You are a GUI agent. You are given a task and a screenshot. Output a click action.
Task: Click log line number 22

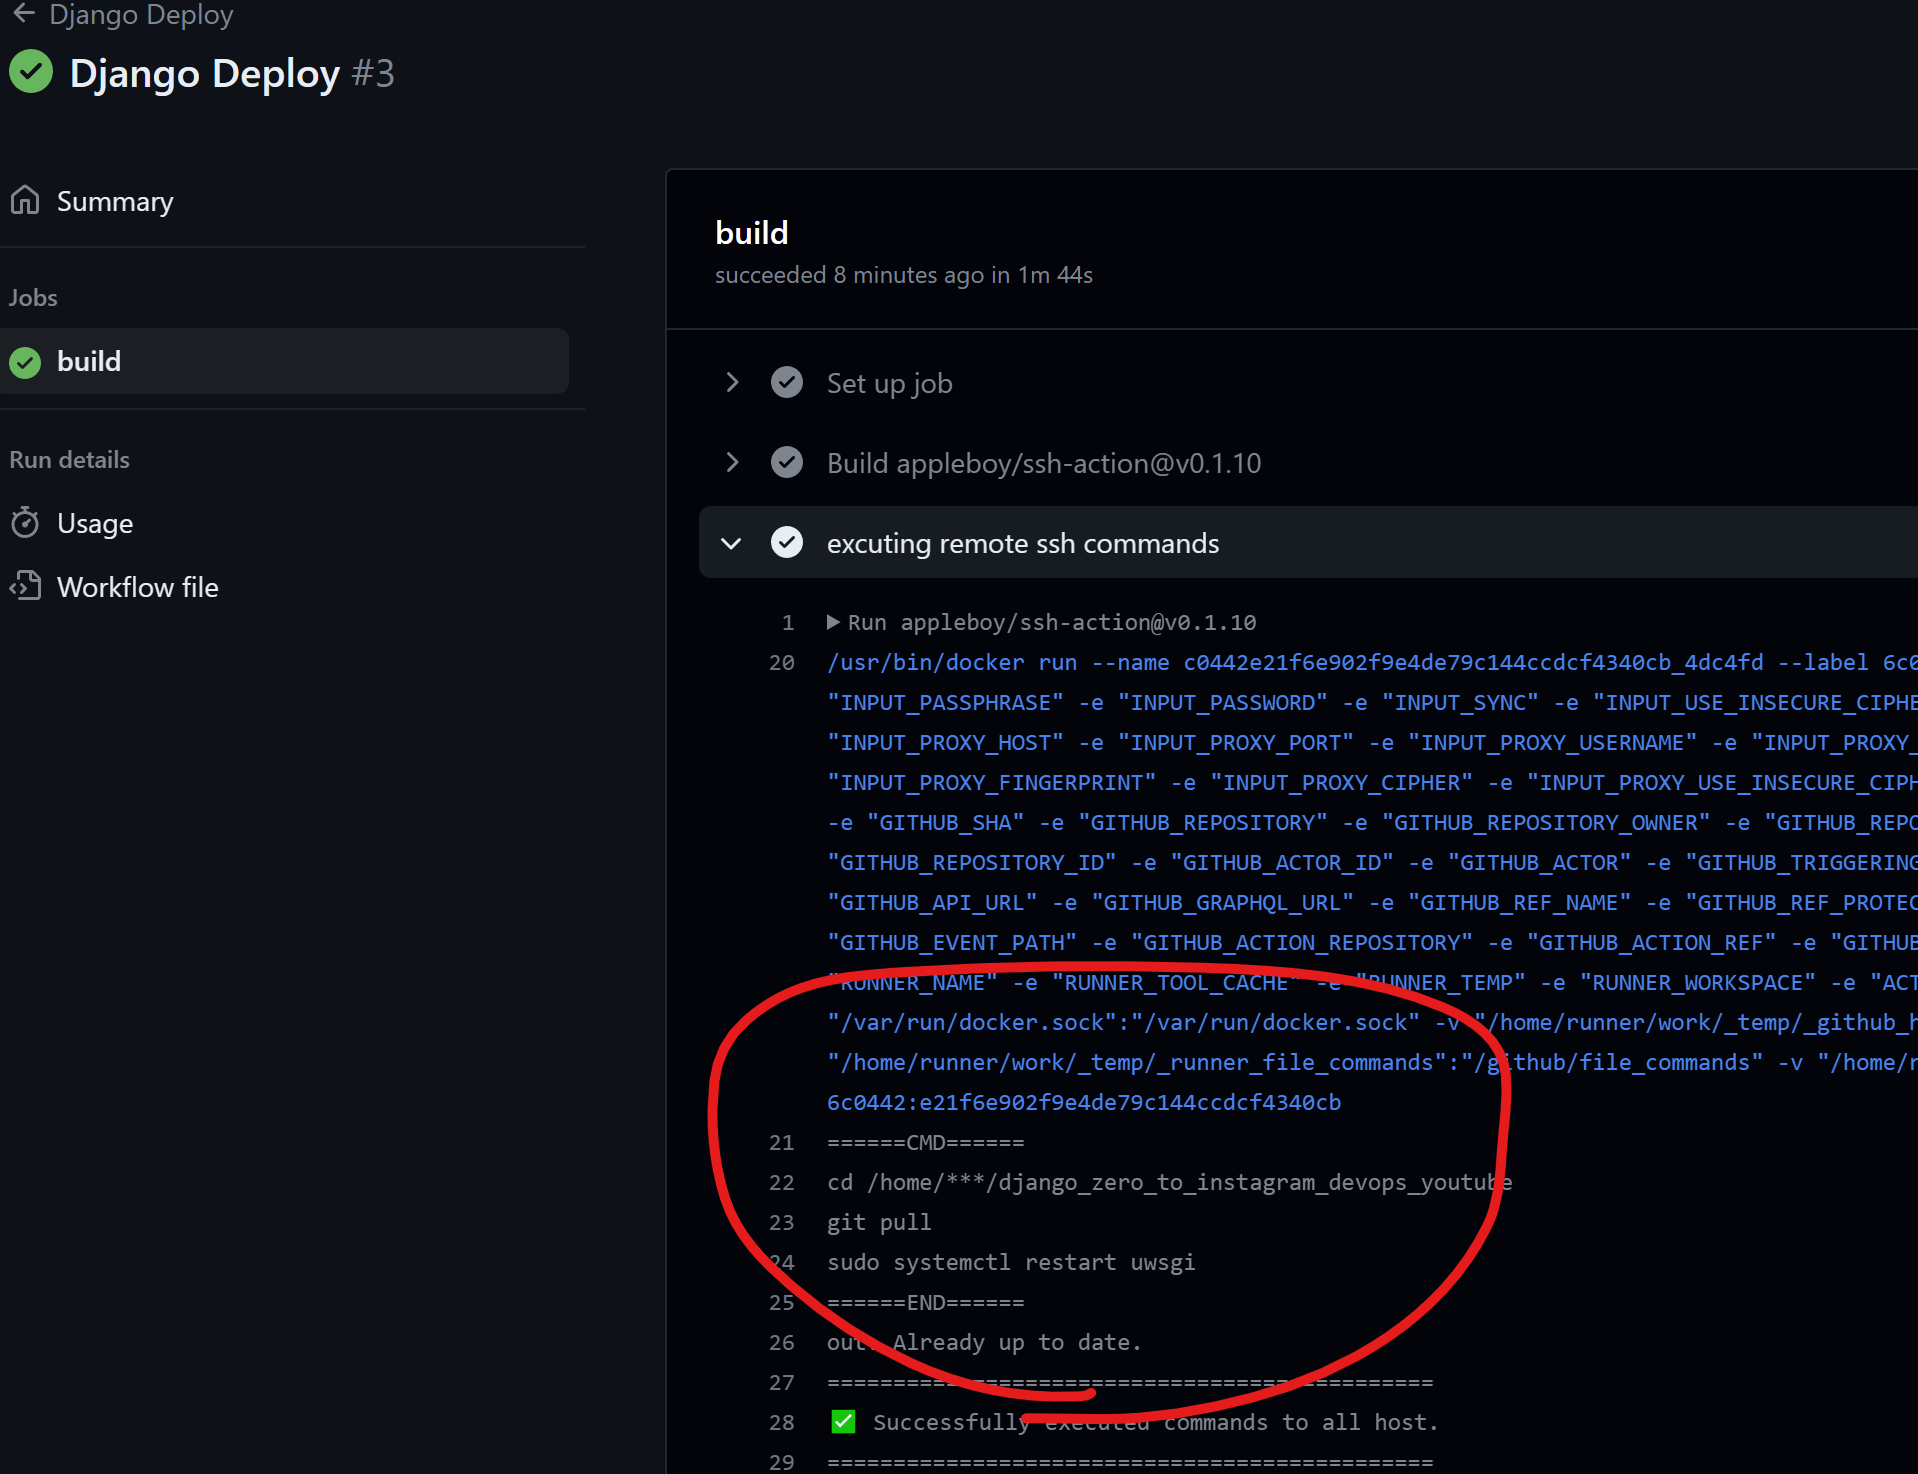click(782, 1182)
